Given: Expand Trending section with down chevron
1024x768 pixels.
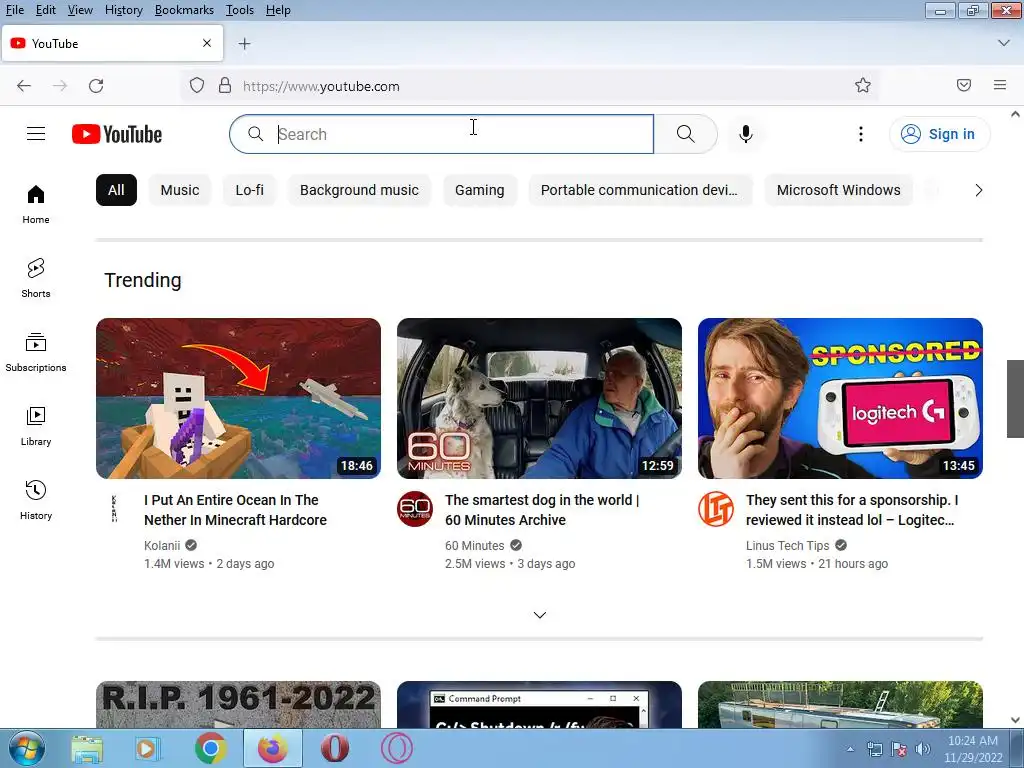Looking at the screenshot, I should [x=539, y=615].
